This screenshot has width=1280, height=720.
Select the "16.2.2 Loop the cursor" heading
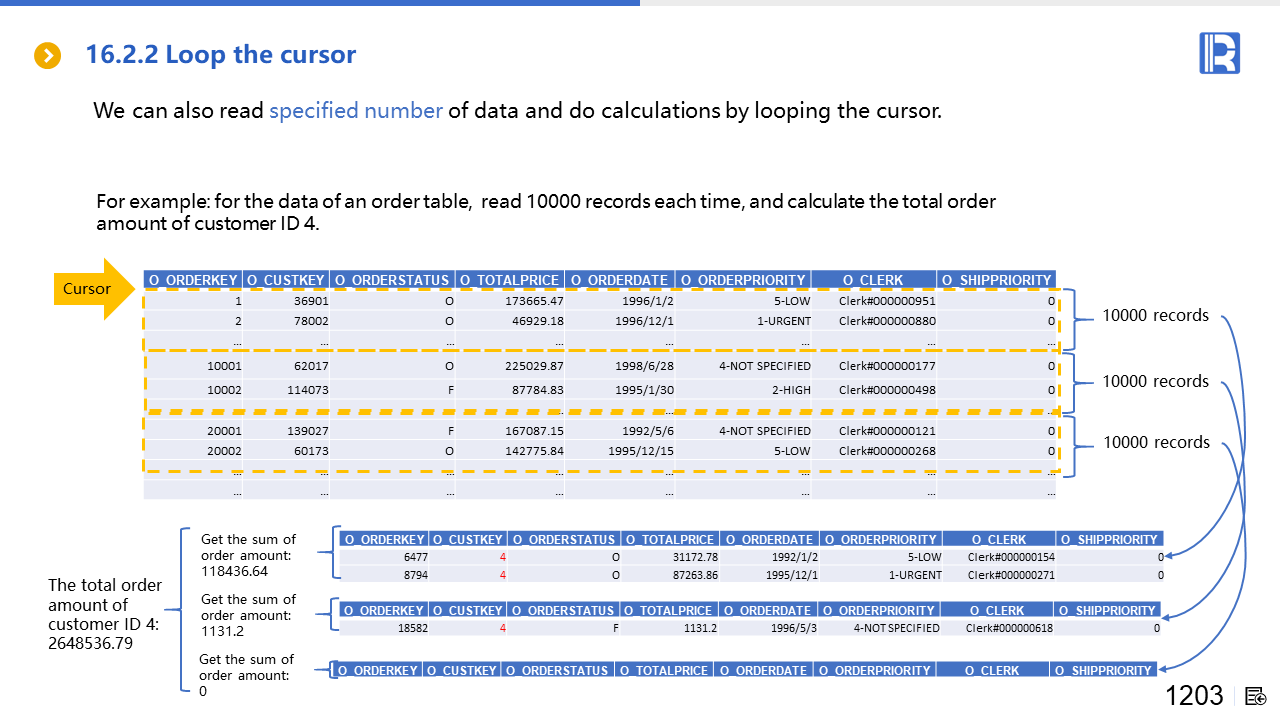pyautogui.click(x=220, y=54)
